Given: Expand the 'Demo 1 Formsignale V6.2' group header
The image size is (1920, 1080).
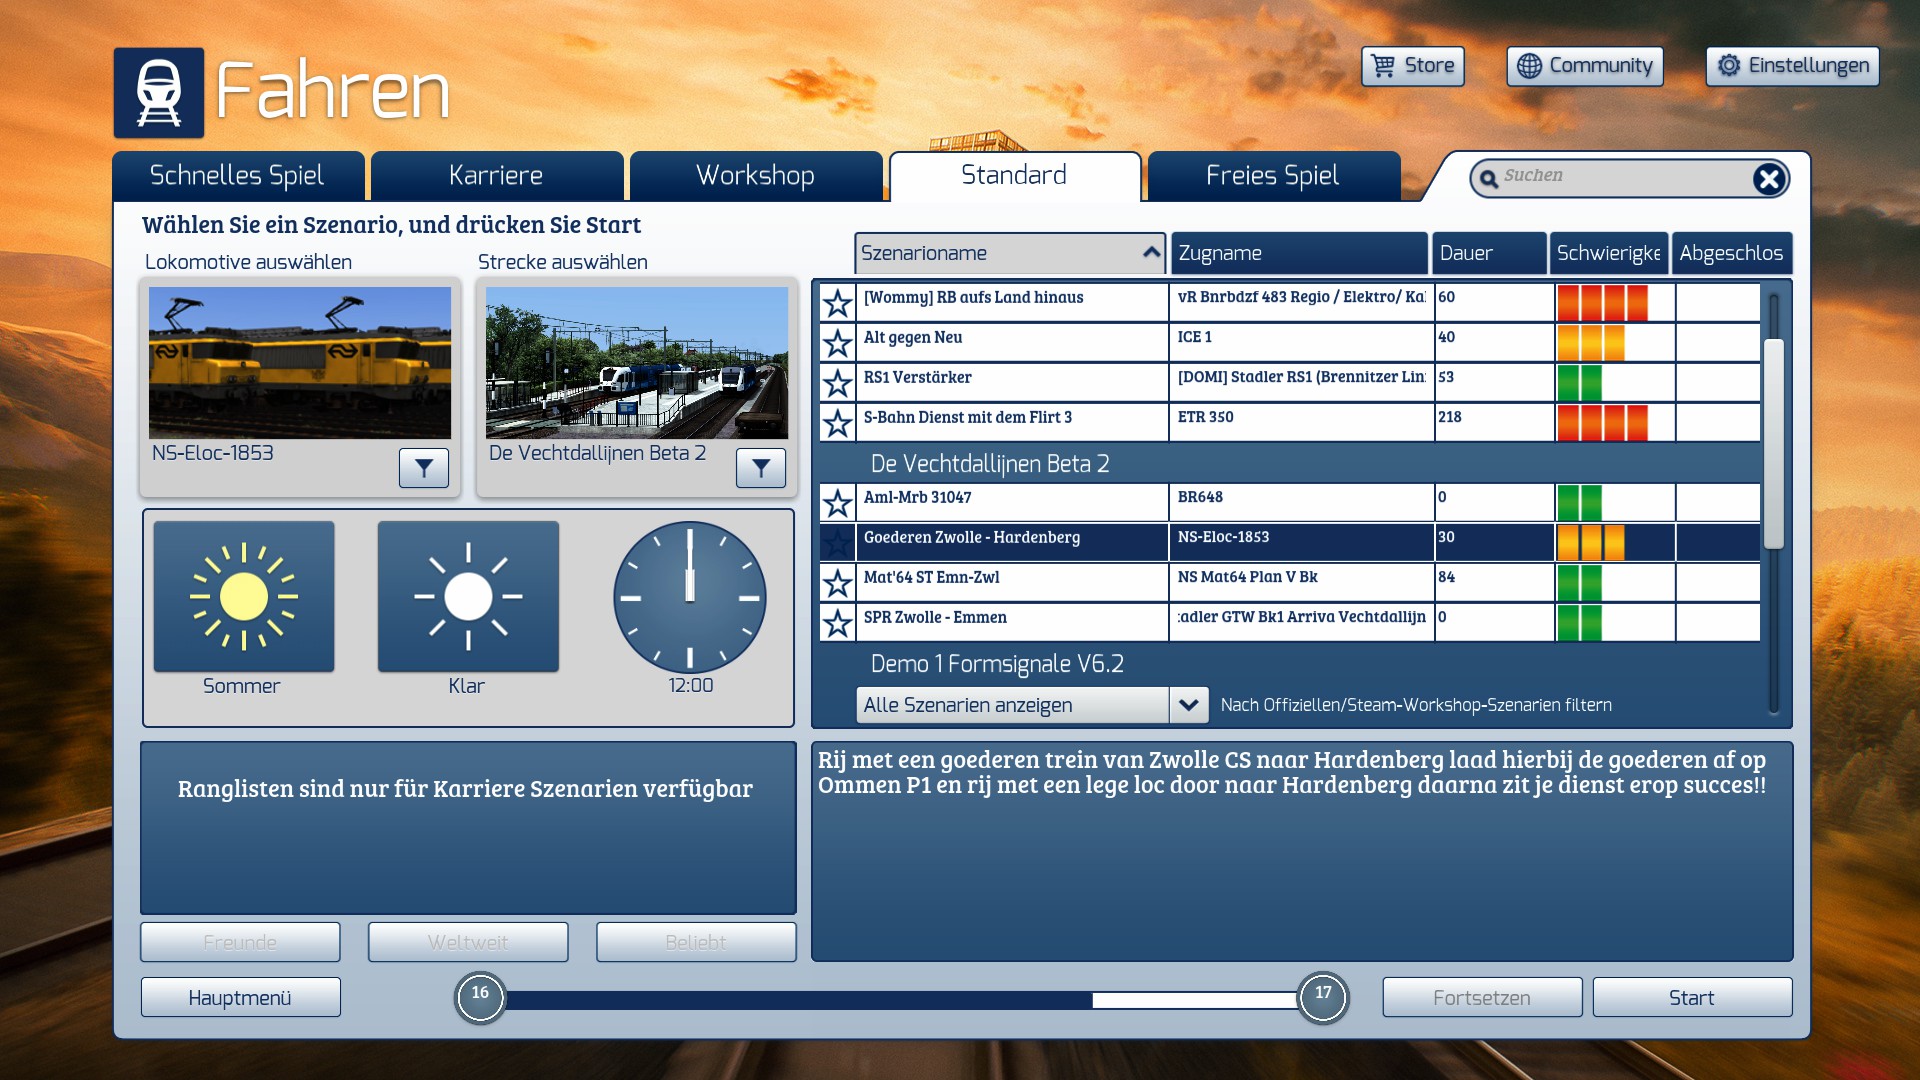Looking at the screenshot, I should click(x=997, y=663).
